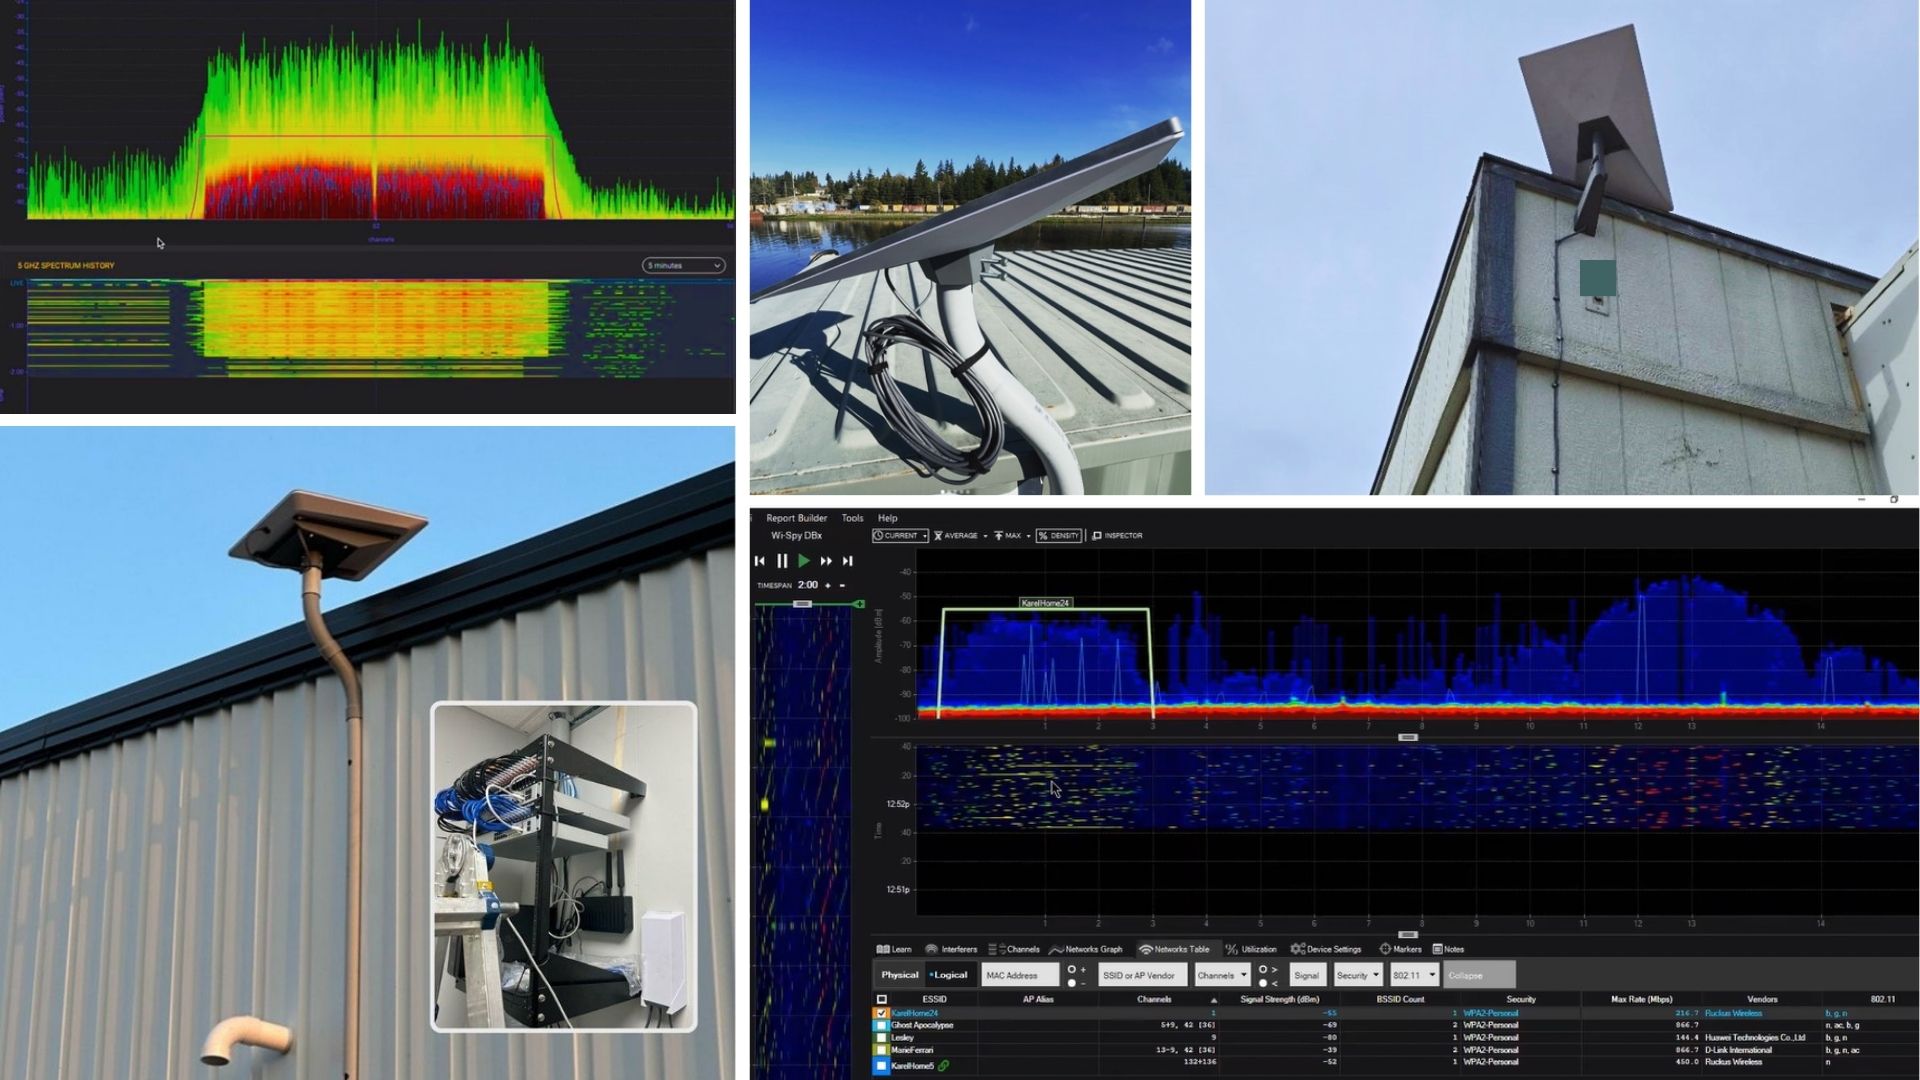Toggle the Average trace view
This screenshot has width=1920, height=1080.
coord(956,536)
